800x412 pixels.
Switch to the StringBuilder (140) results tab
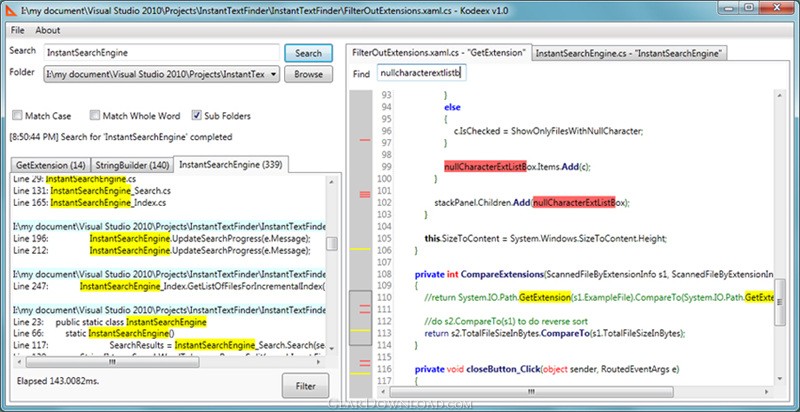tap(132, 165)
